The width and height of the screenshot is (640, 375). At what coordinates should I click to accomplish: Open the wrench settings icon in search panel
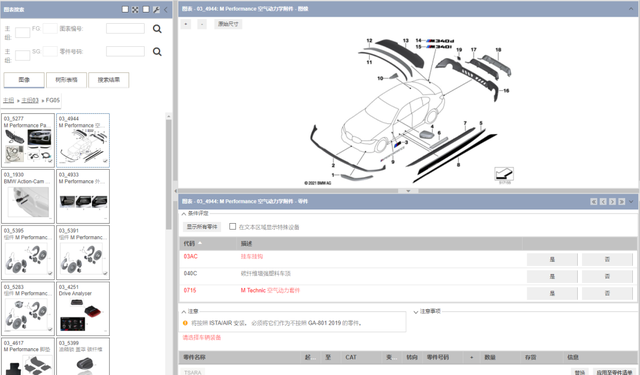pyautogui.click(x=156, y=9)
